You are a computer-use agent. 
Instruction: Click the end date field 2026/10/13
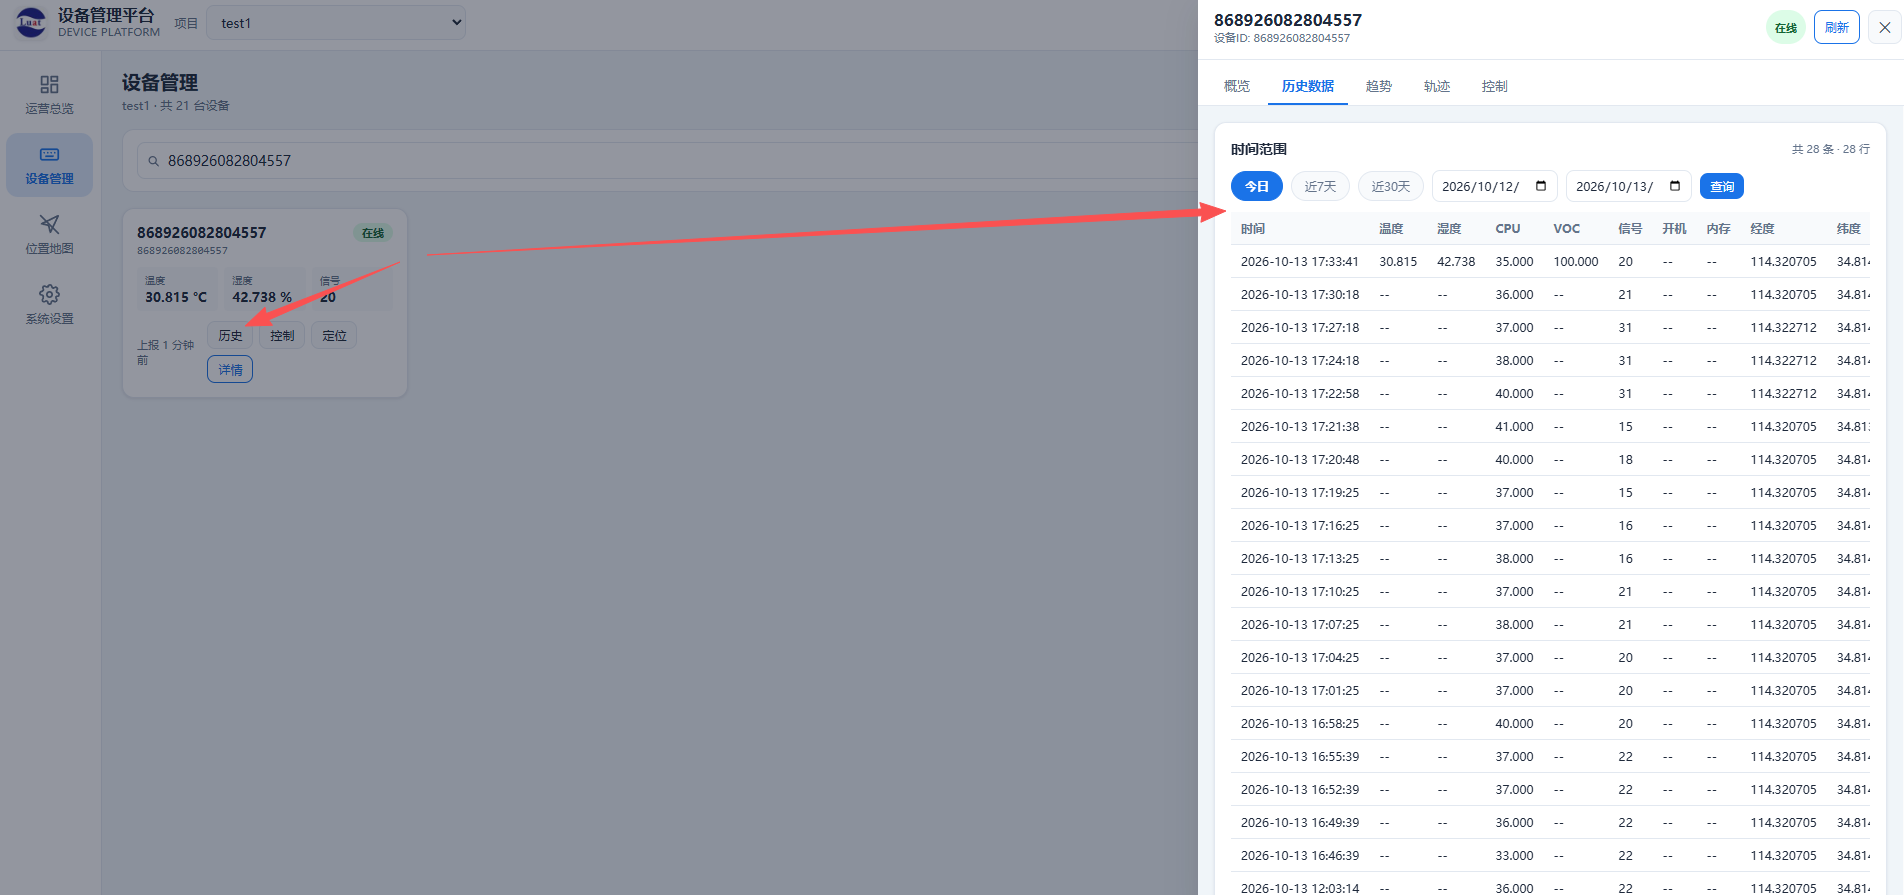1628,186
